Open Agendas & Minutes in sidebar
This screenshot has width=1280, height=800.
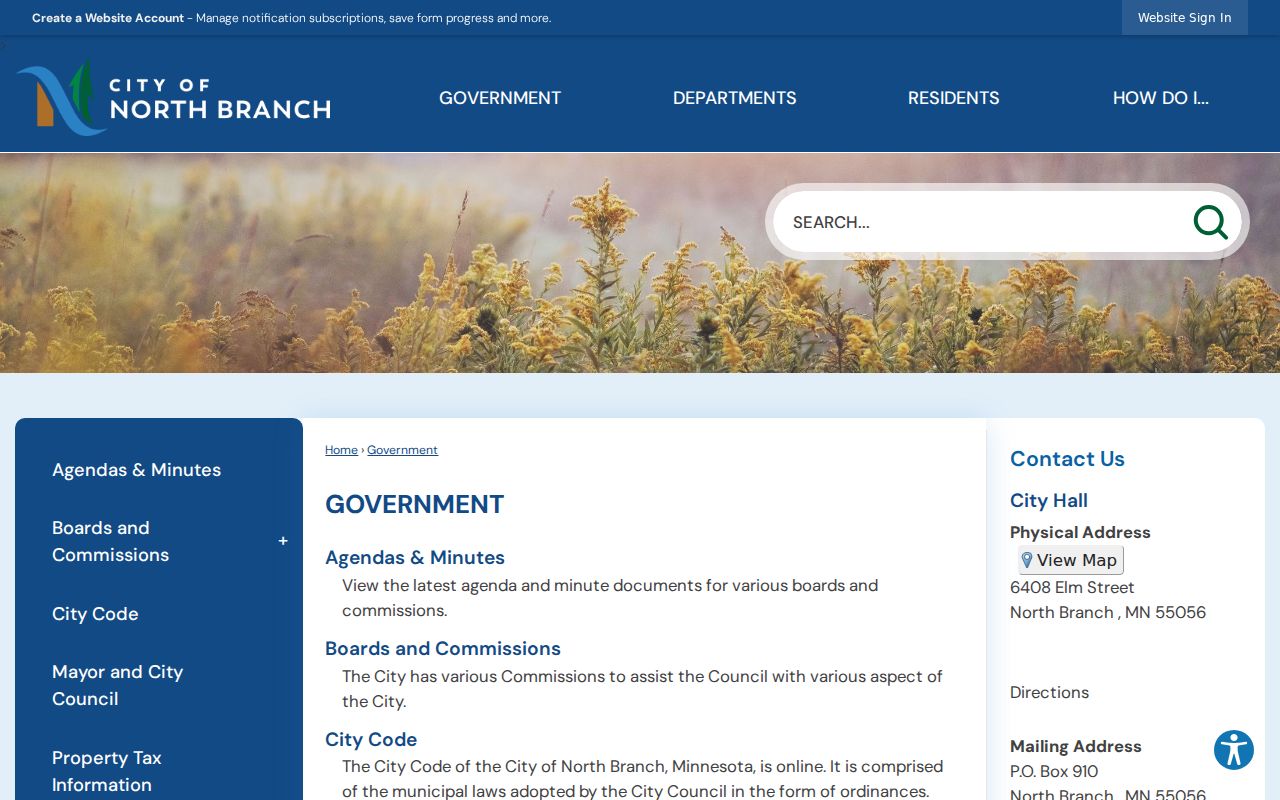click(x=137, y=470)
